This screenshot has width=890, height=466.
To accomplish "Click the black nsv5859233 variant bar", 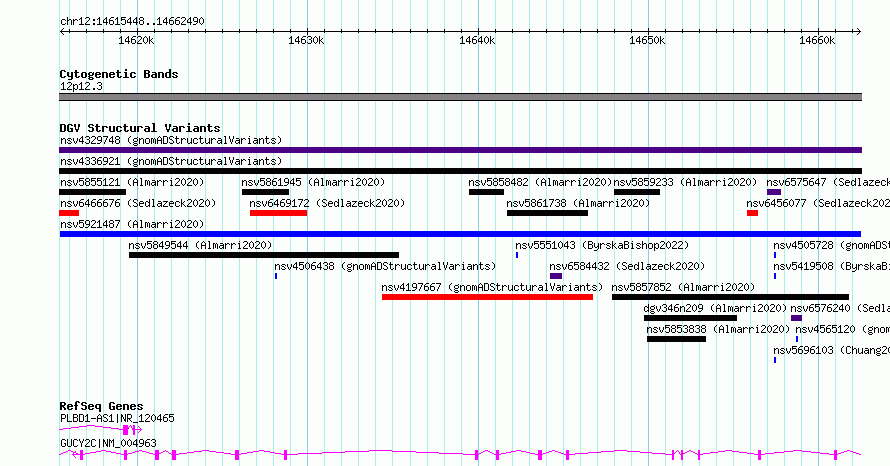I will pyautogui.click(x=637, y=192).
